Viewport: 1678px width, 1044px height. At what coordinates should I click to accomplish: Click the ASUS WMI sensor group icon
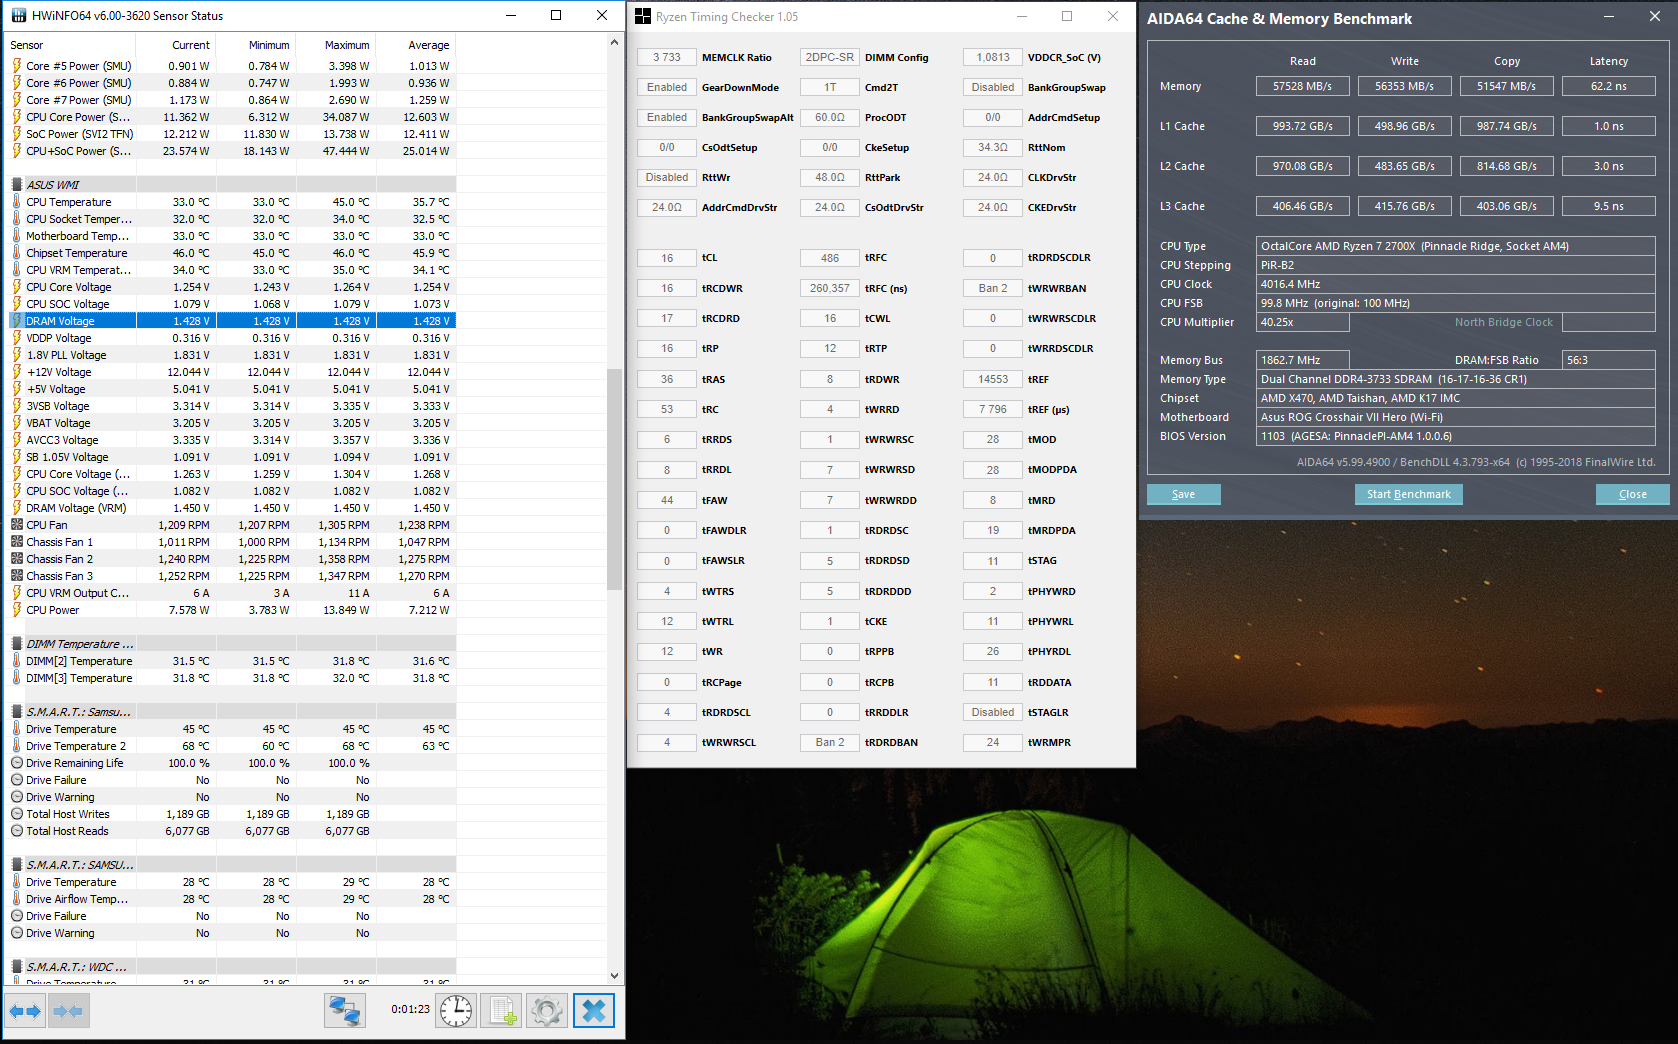pyautogui.click(x=17, y=185)
